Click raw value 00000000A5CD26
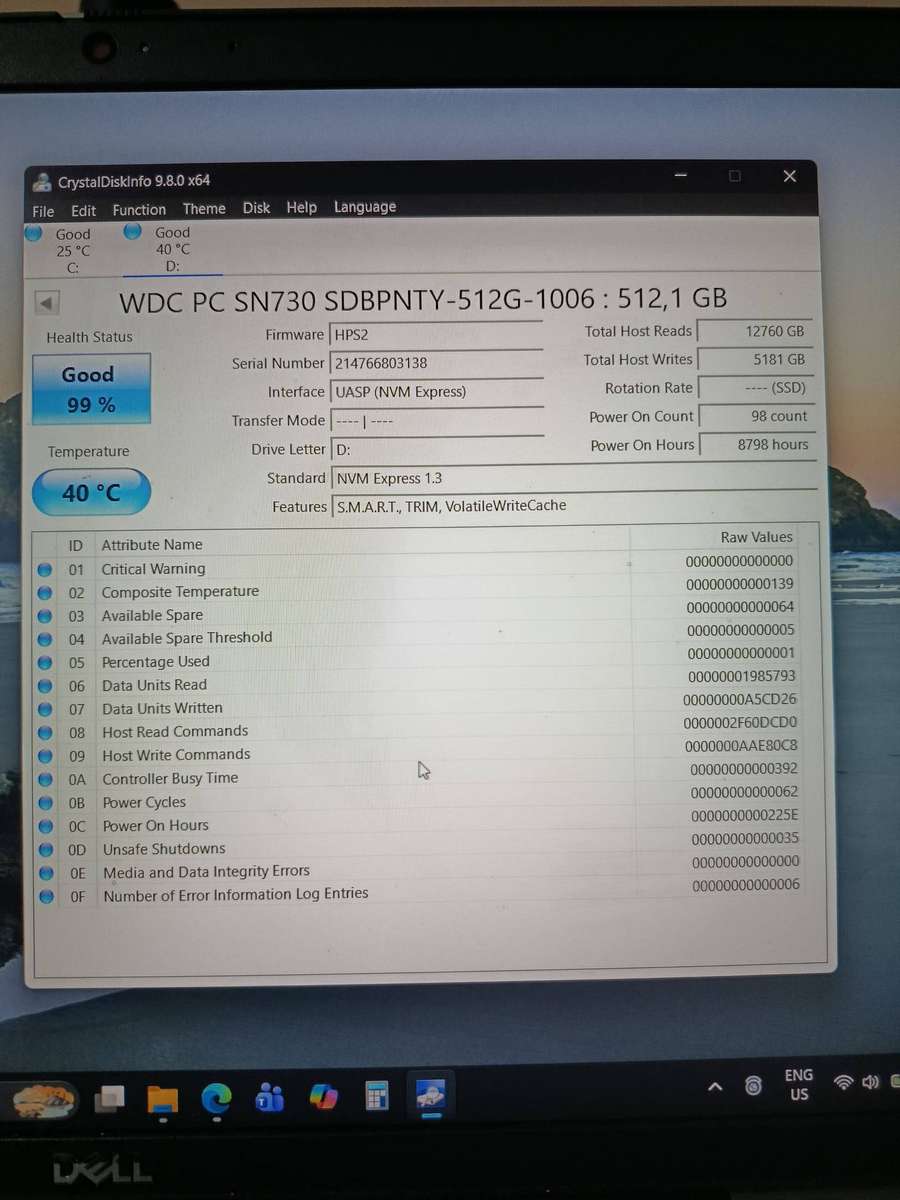The height and width of the screenshot is (1200, 900). click(740, 699)
